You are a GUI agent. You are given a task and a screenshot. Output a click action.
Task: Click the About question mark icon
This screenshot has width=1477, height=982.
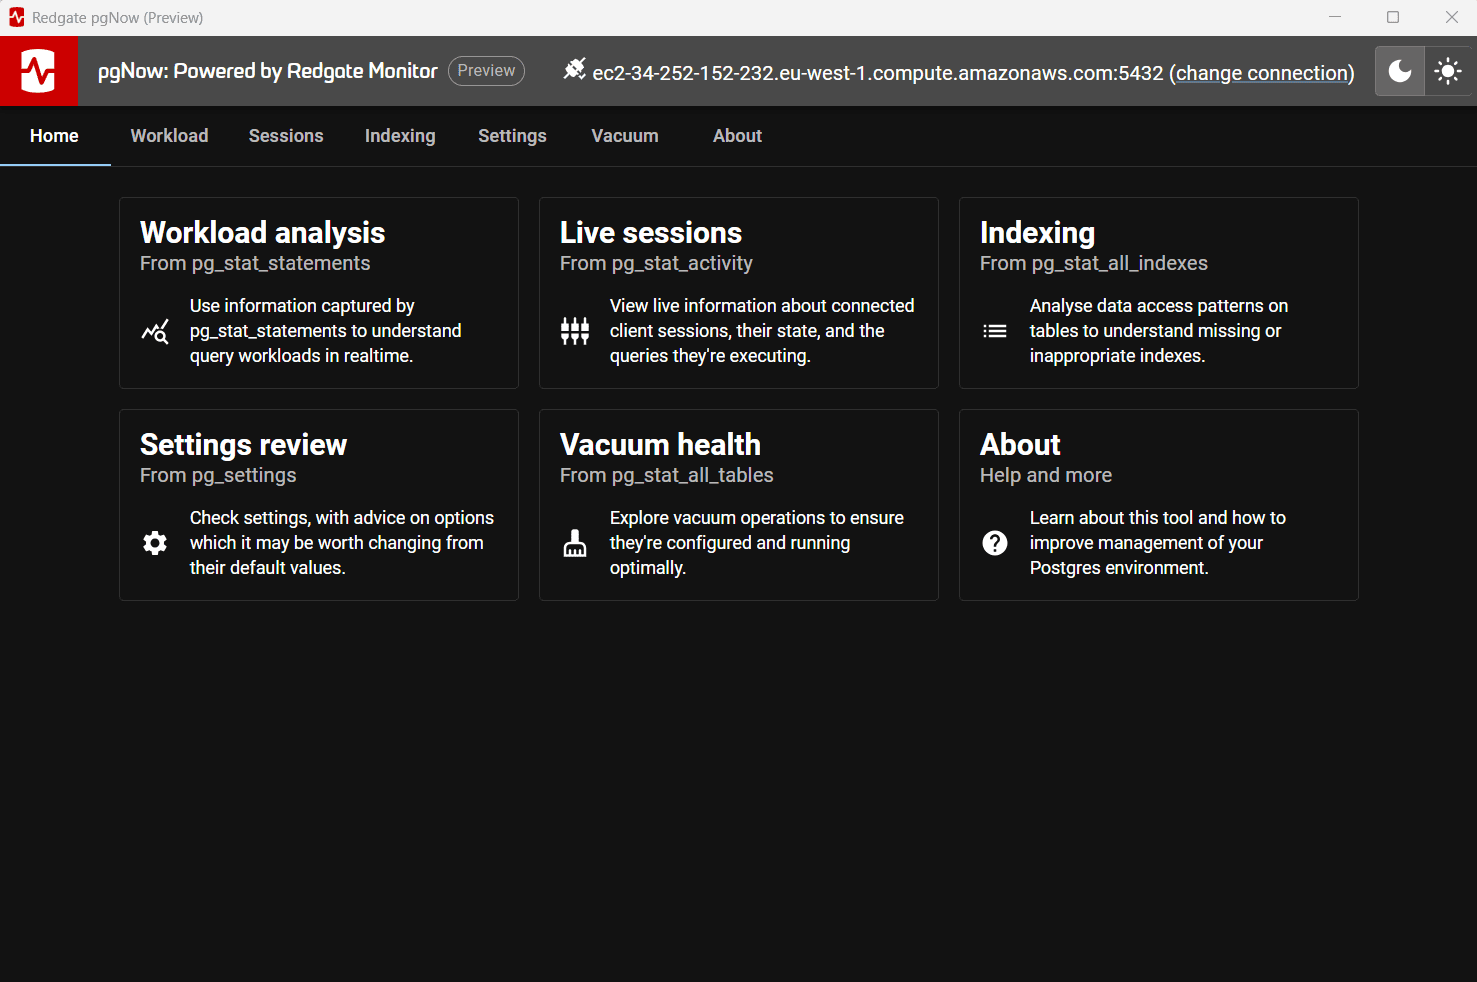point(995,543)
